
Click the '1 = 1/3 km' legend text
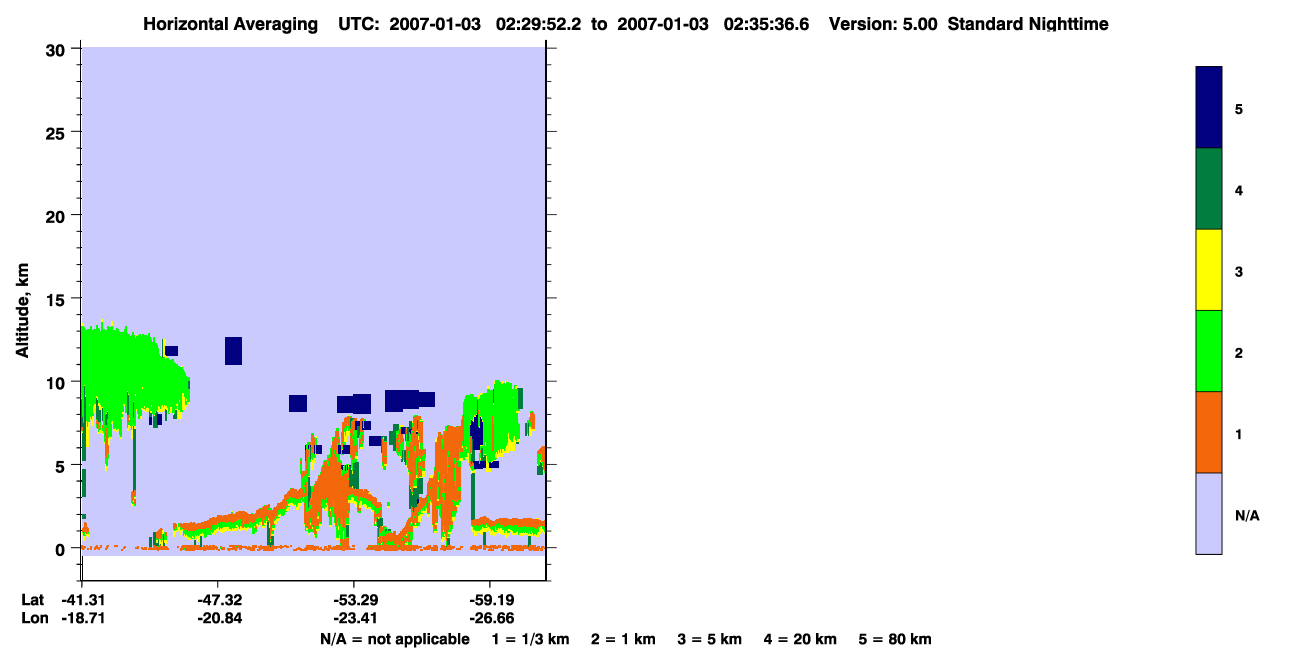click(530, 639)
